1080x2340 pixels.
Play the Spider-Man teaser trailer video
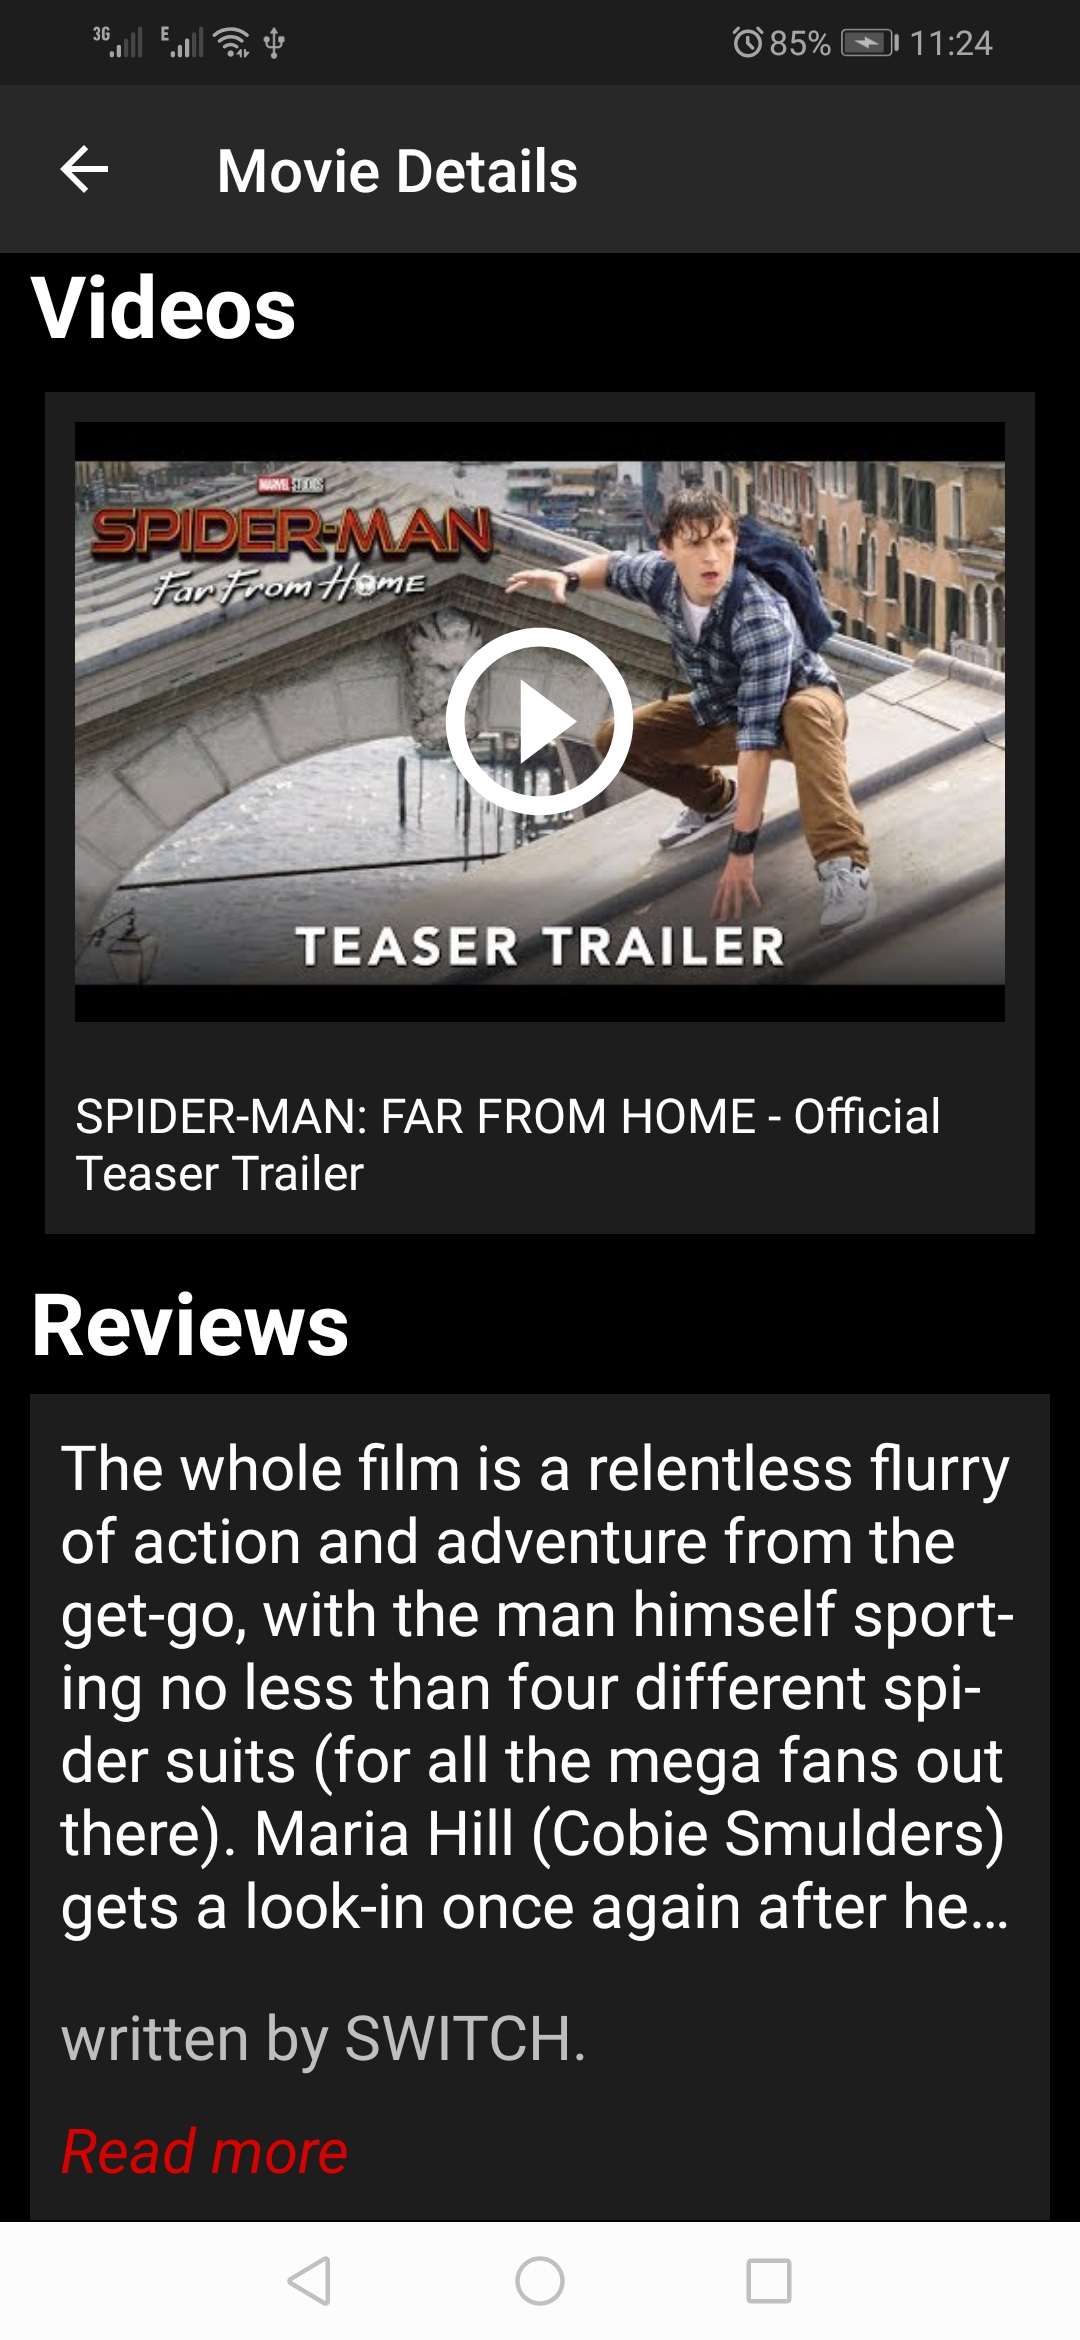[539, 721]
